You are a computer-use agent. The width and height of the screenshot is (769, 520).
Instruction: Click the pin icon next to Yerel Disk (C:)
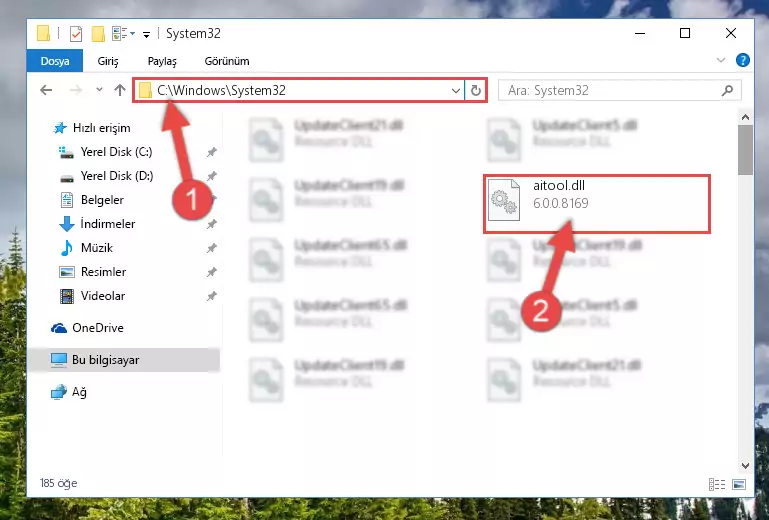tap(211, 152)
